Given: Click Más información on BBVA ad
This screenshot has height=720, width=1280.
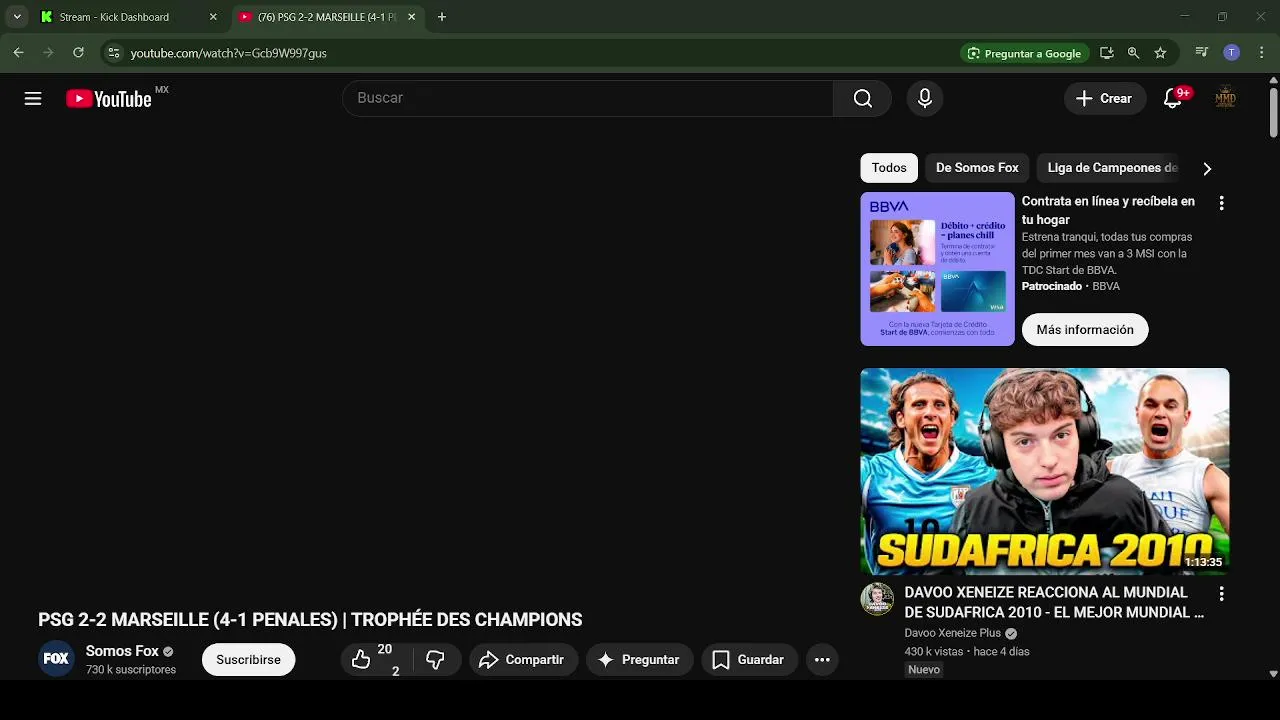Looking at the screenshot, I should (x=1085, y=330).
